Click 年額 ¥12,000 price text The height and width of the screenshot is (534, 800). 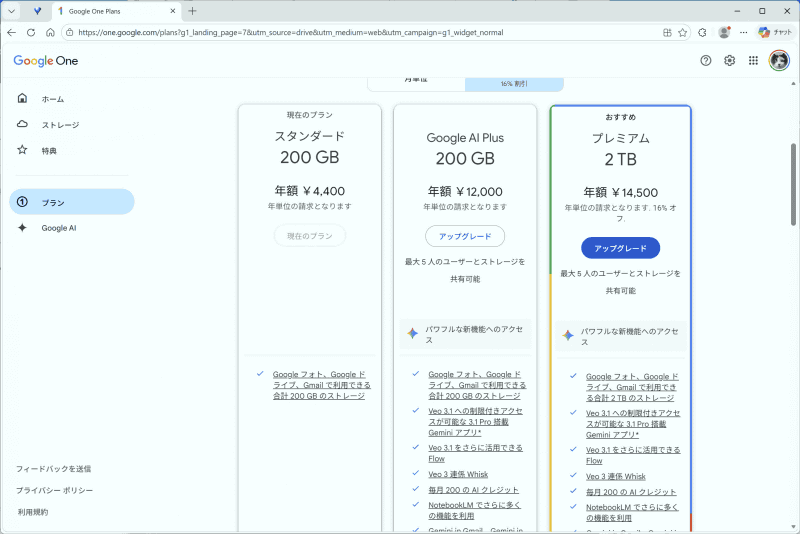click(x=465, y=191)
